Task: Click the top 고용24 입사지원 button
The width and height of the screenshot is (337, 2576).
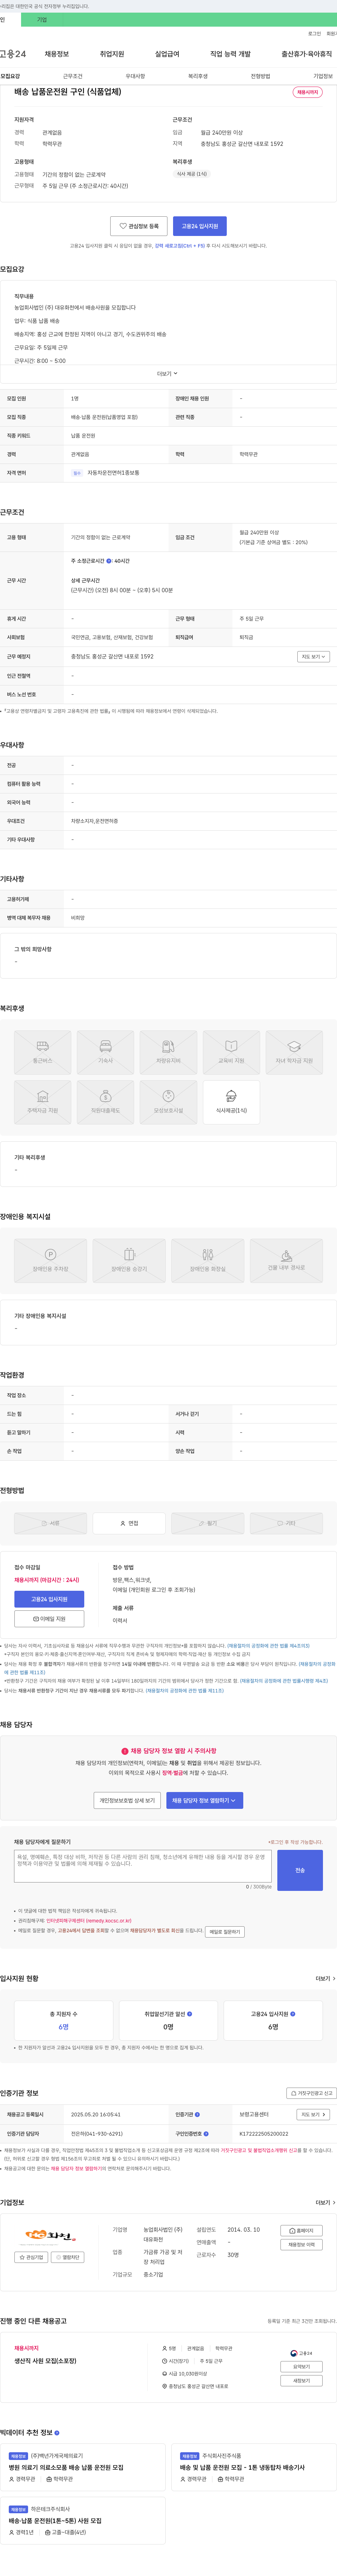Action: pyautogui.click(x=200, y=226)
